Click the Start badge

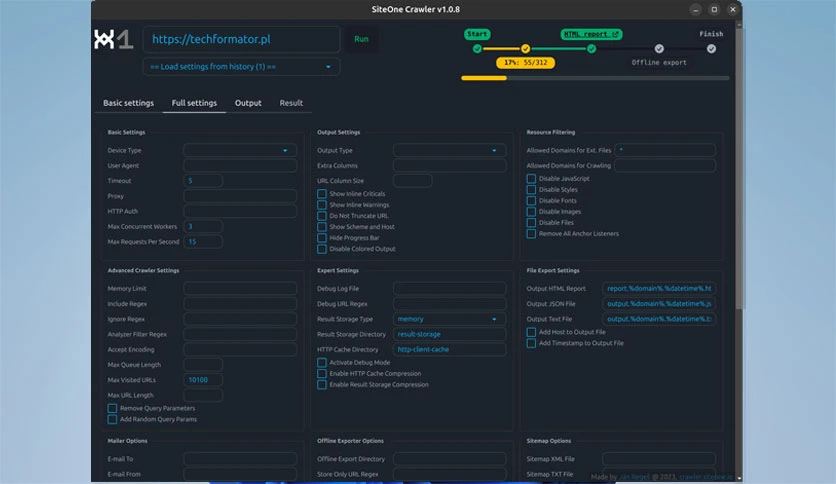(477, 34)
